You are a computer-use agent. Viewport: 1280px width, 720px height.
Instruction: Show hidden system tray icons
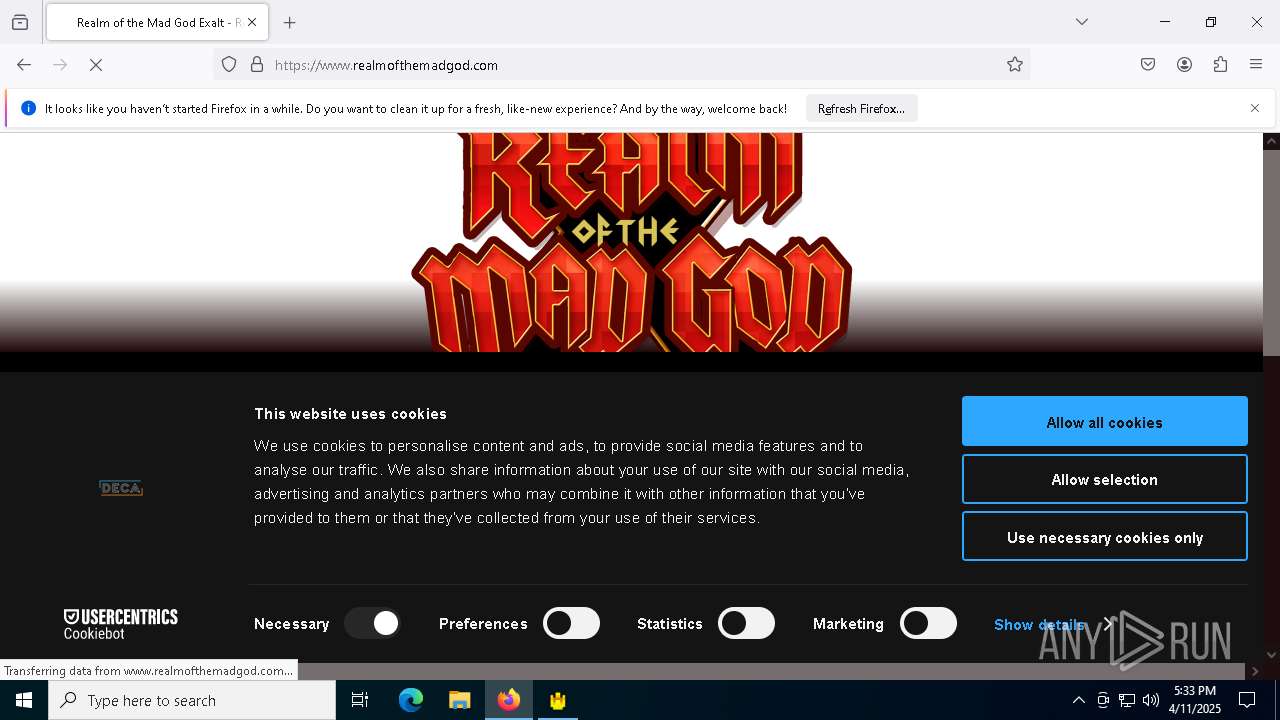1078,700
